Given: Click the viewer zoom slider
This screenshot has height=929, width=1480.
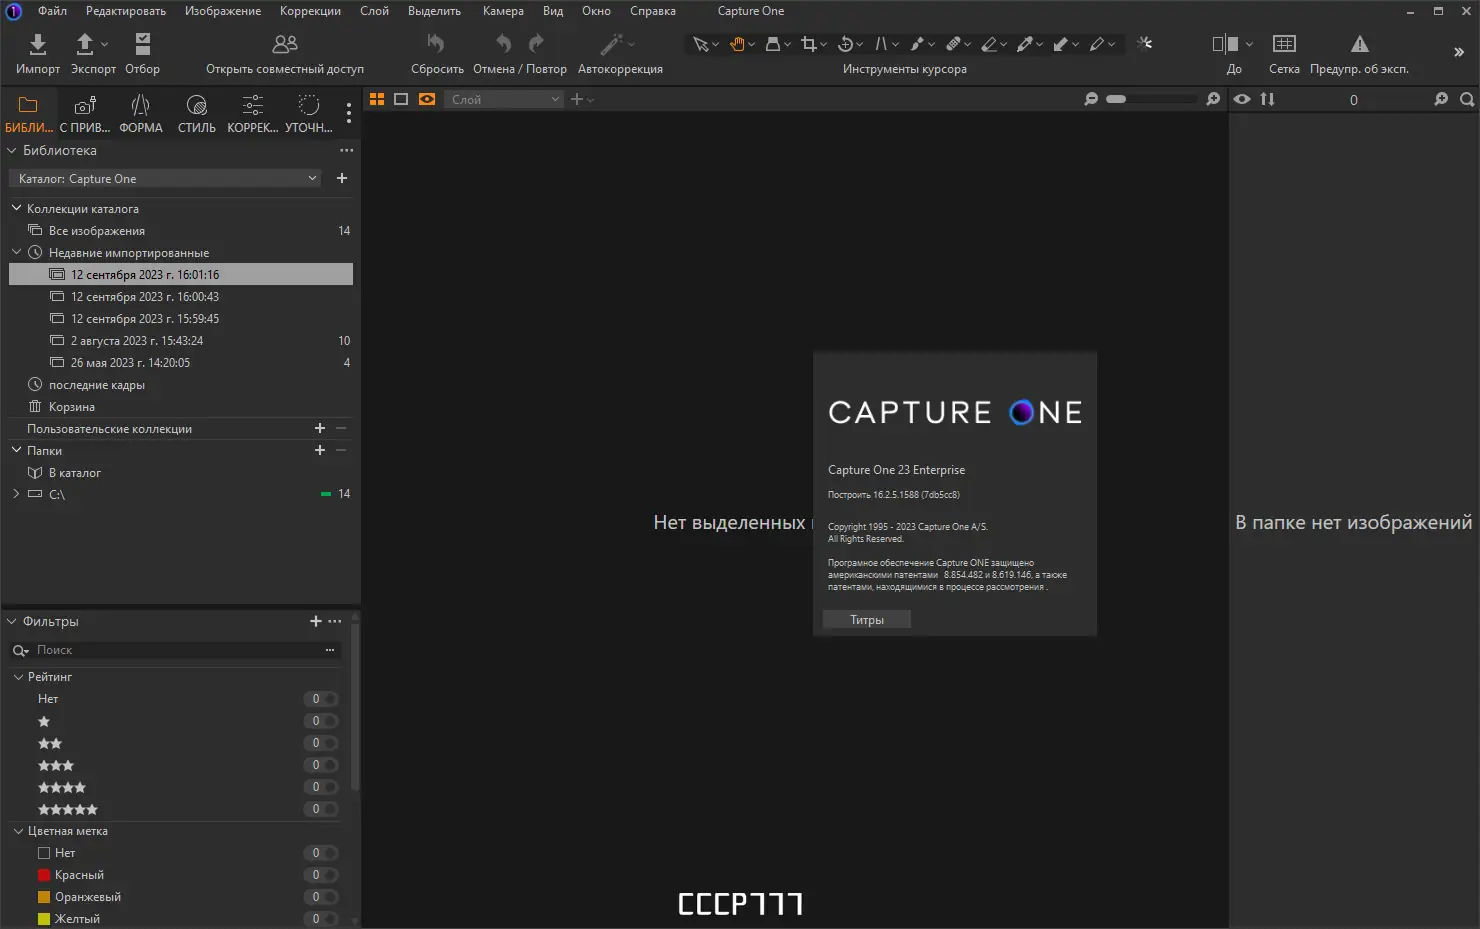Looking at the screenshot, I should pyautogui.click(x=1150, y=99).
